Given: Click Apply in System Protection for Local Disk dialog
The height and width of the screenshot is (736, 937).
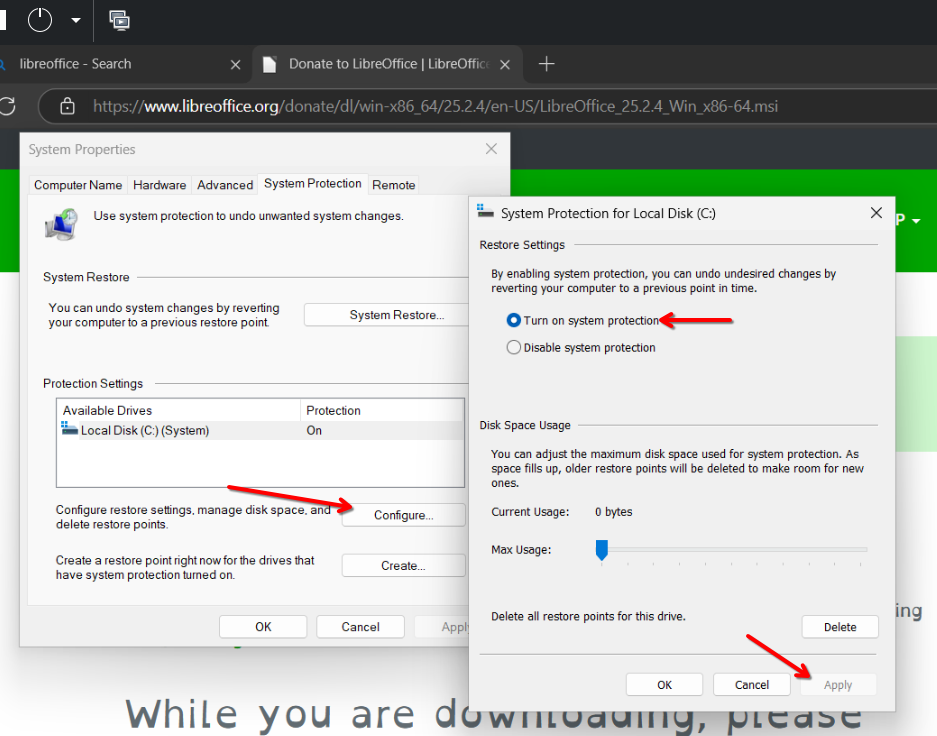Looking at the screenshot, I should pos(838,685).
